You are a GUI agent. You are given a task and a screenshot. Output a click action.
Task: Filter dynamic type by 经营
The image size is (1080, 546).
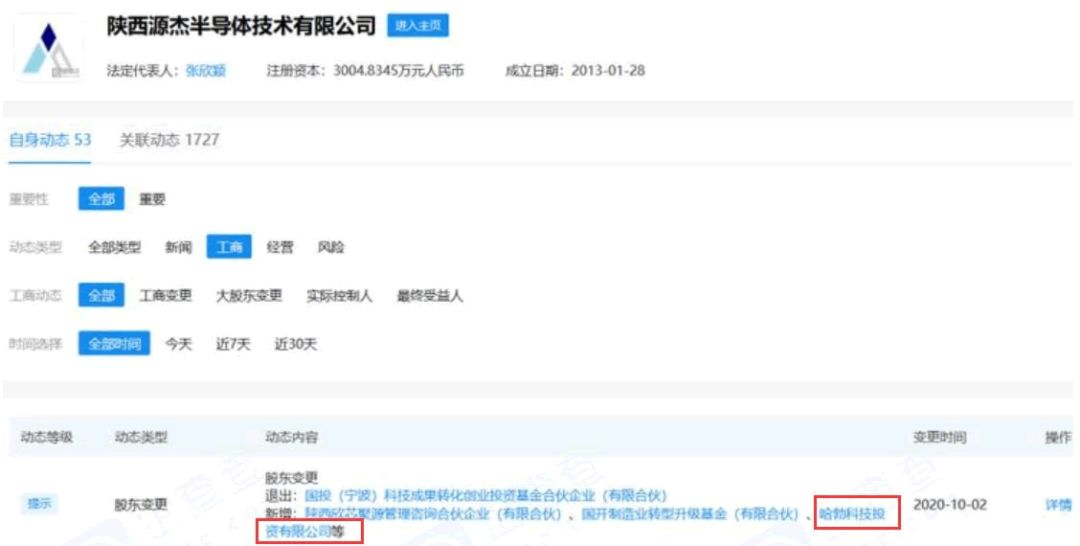pyautogui.click(x=280, y=247)
